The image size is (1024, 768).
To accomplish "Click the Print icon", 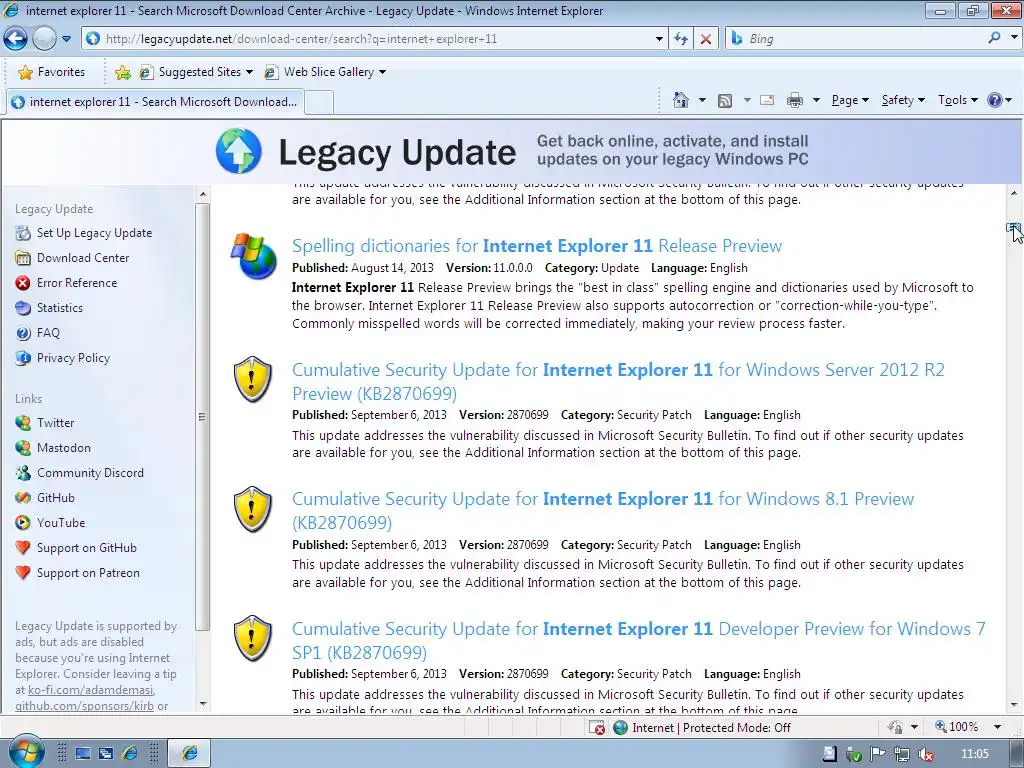I will tap(795, 100).
